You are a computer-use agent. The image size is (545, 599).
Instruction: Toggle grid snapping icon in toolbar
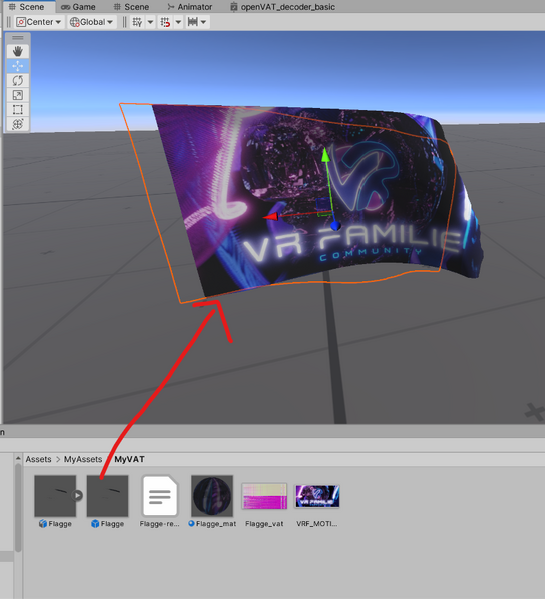137,22
